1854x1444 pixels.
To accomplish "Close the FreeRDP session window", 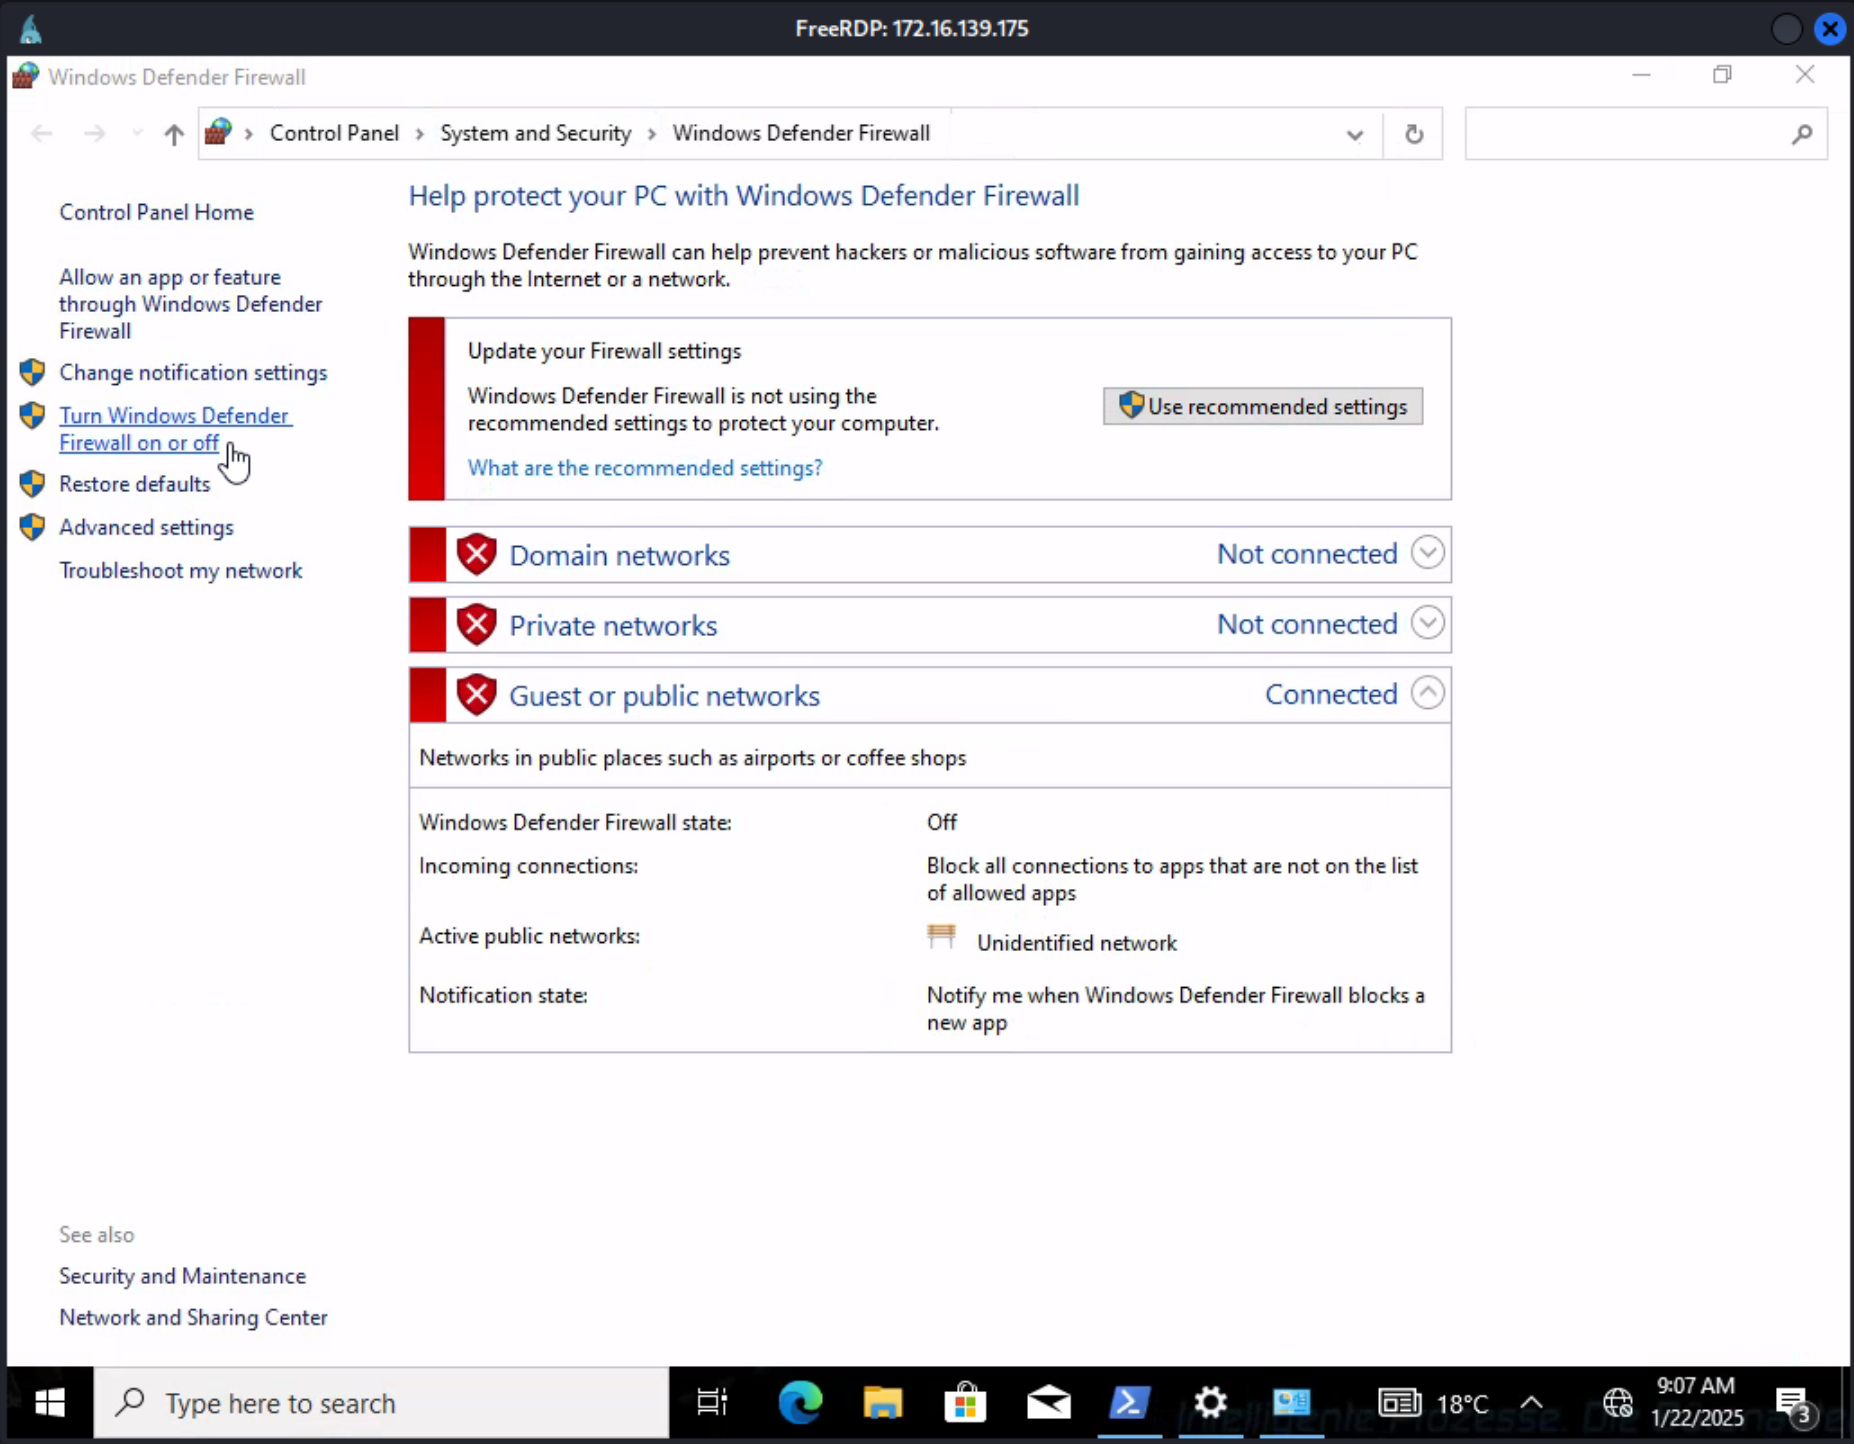I will (1830, 29).
